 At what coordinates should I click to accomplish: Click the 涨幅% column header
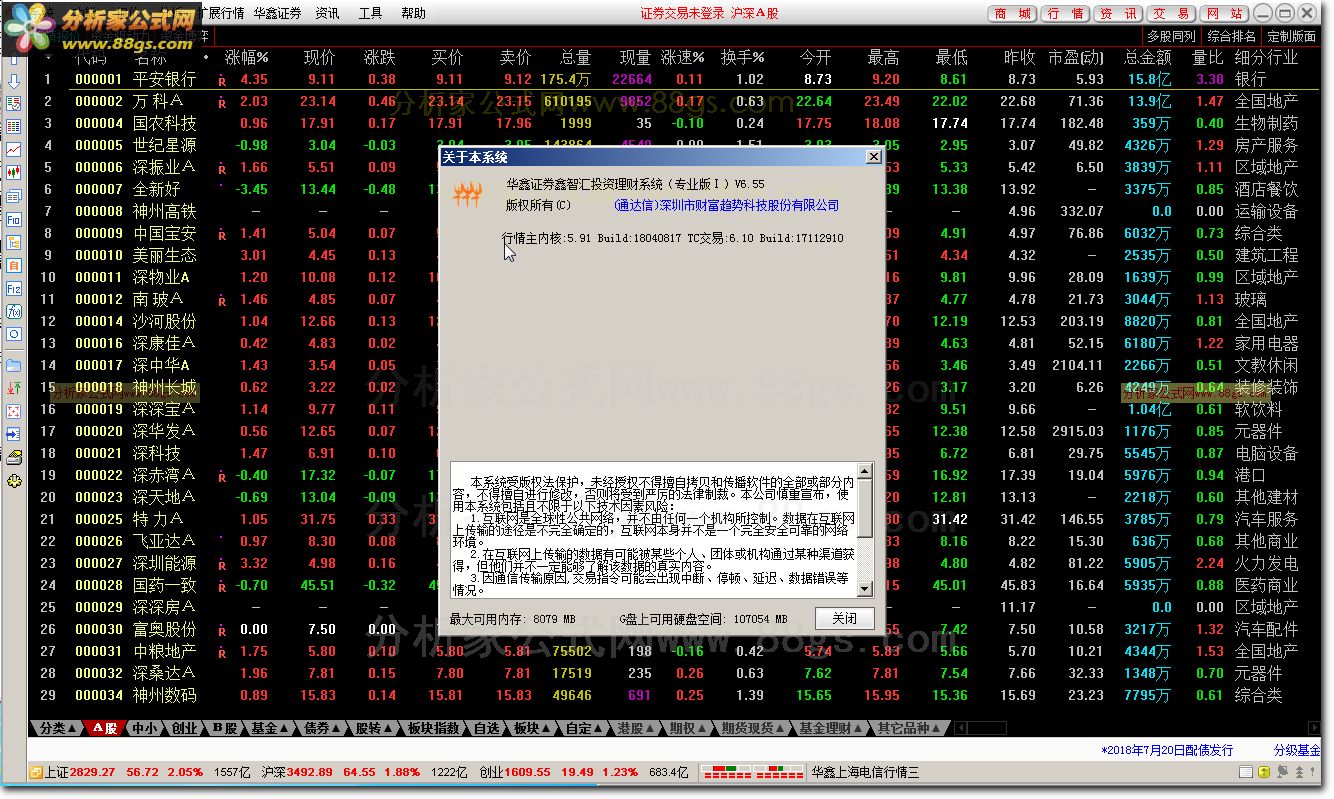pyautogui.click(x=247, y=58)
